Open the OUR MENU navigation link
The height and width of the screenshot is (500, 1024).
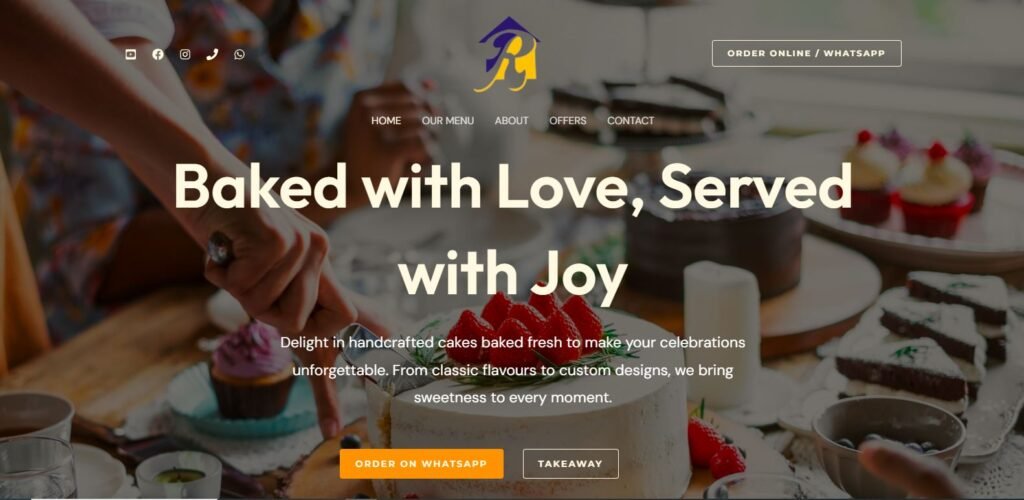pyautogui.click(x=448, y=121)
